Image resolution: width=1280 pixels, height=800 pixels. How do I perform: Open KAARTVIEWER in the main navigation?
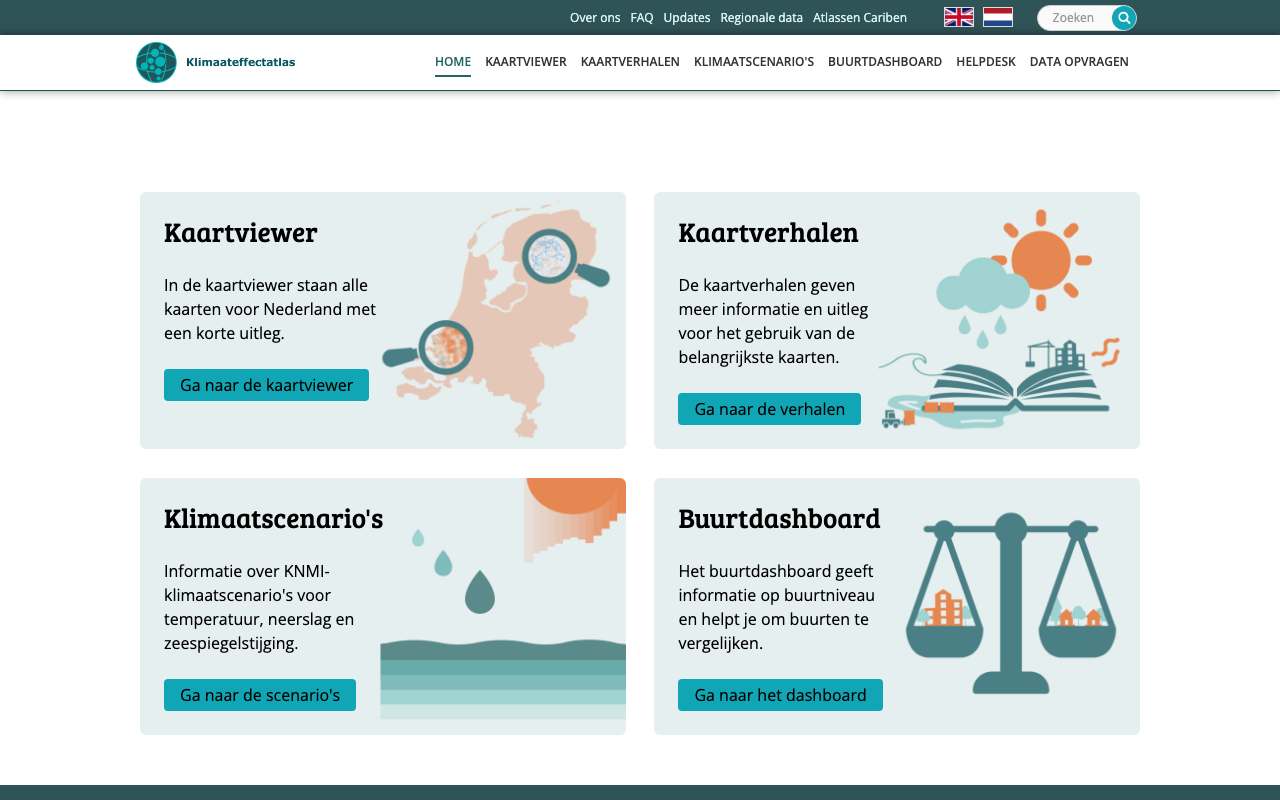(526, 62)
